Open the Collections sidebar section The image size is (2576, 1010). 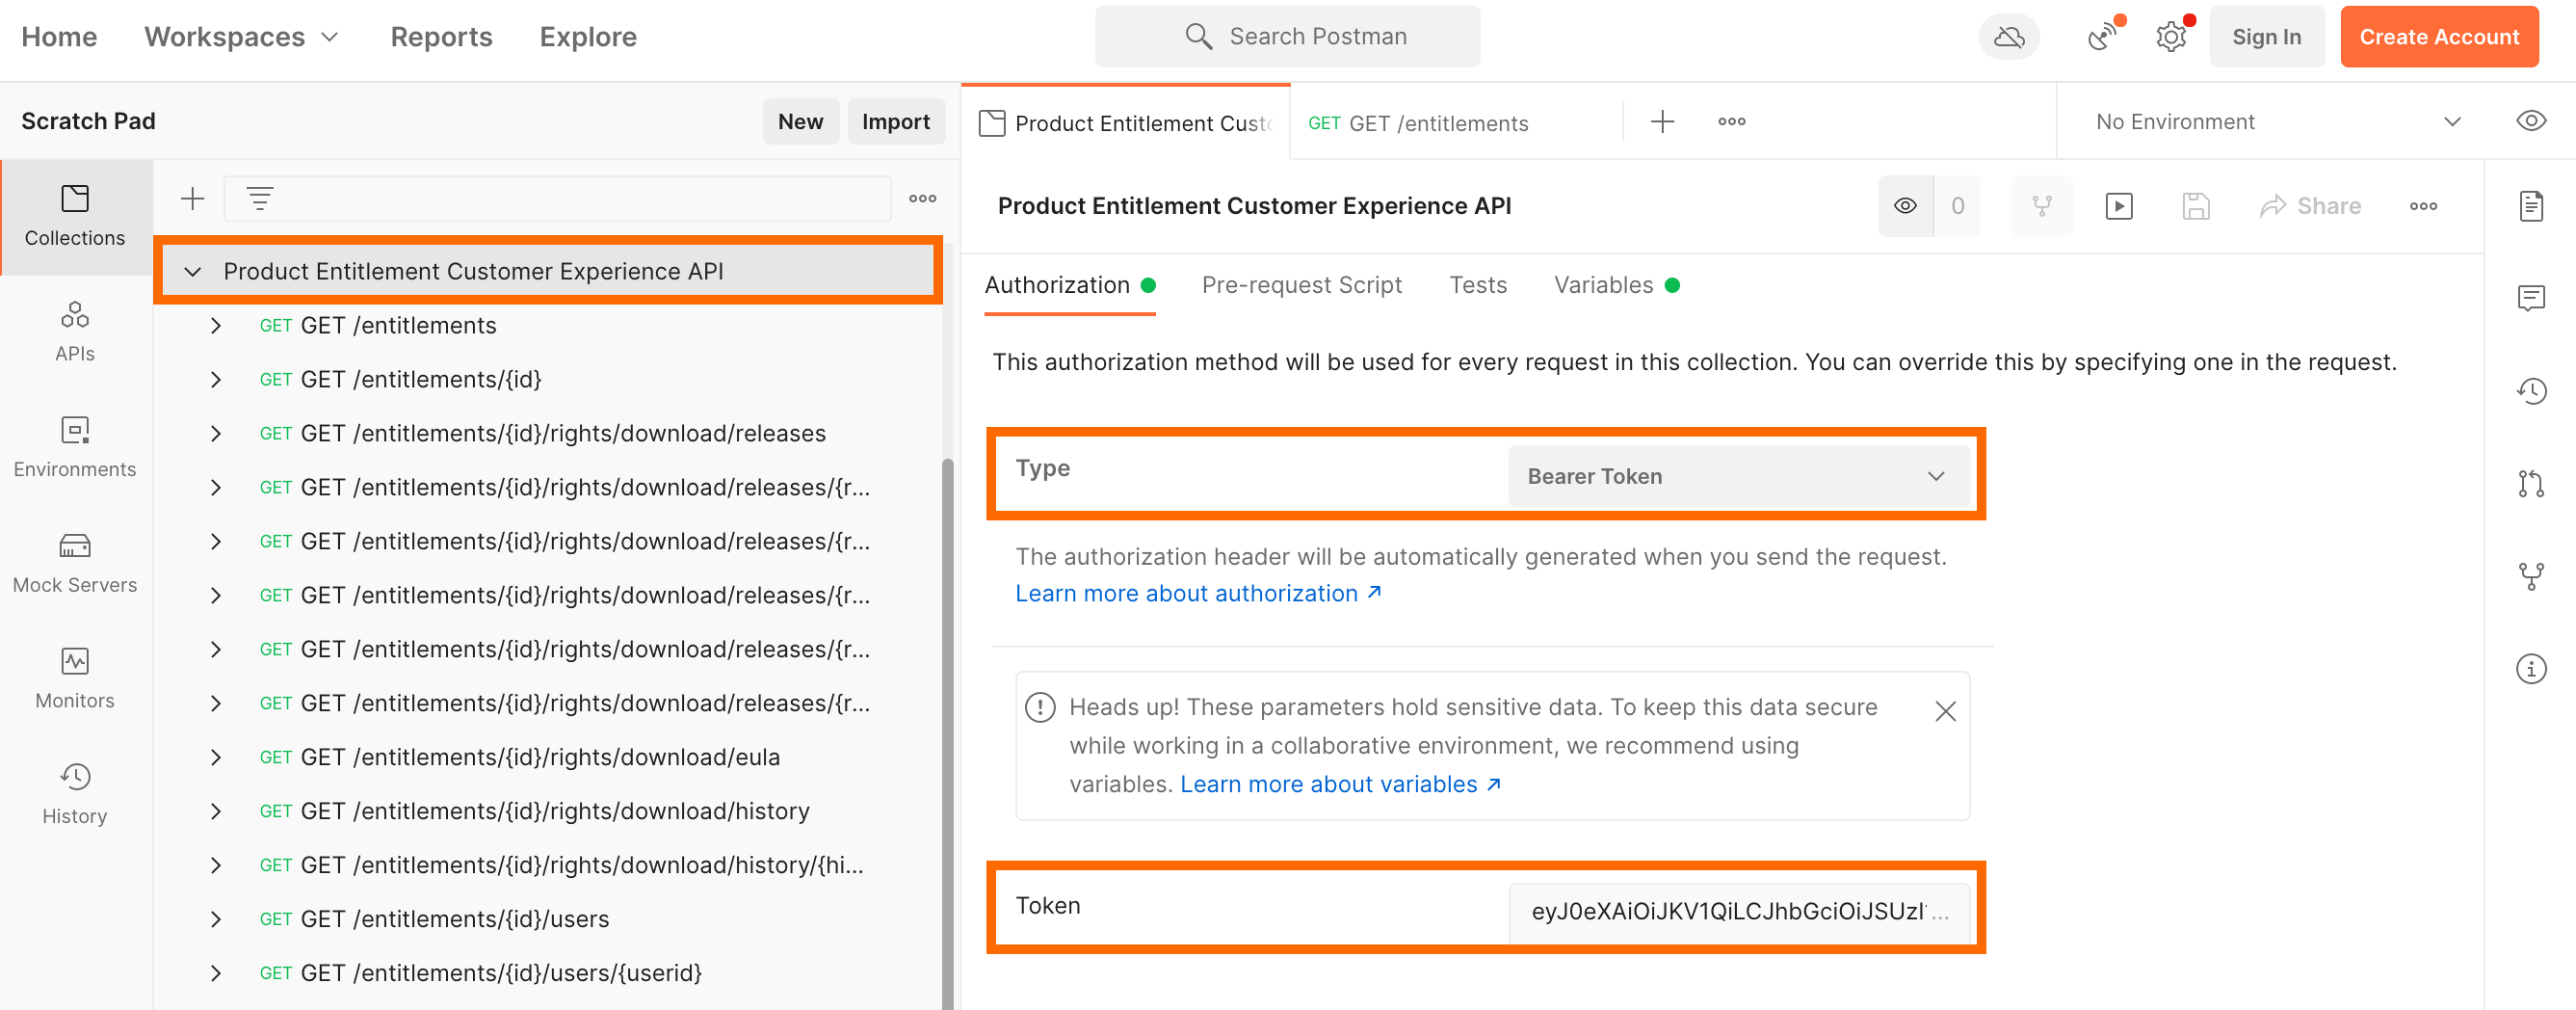[75, 217]
